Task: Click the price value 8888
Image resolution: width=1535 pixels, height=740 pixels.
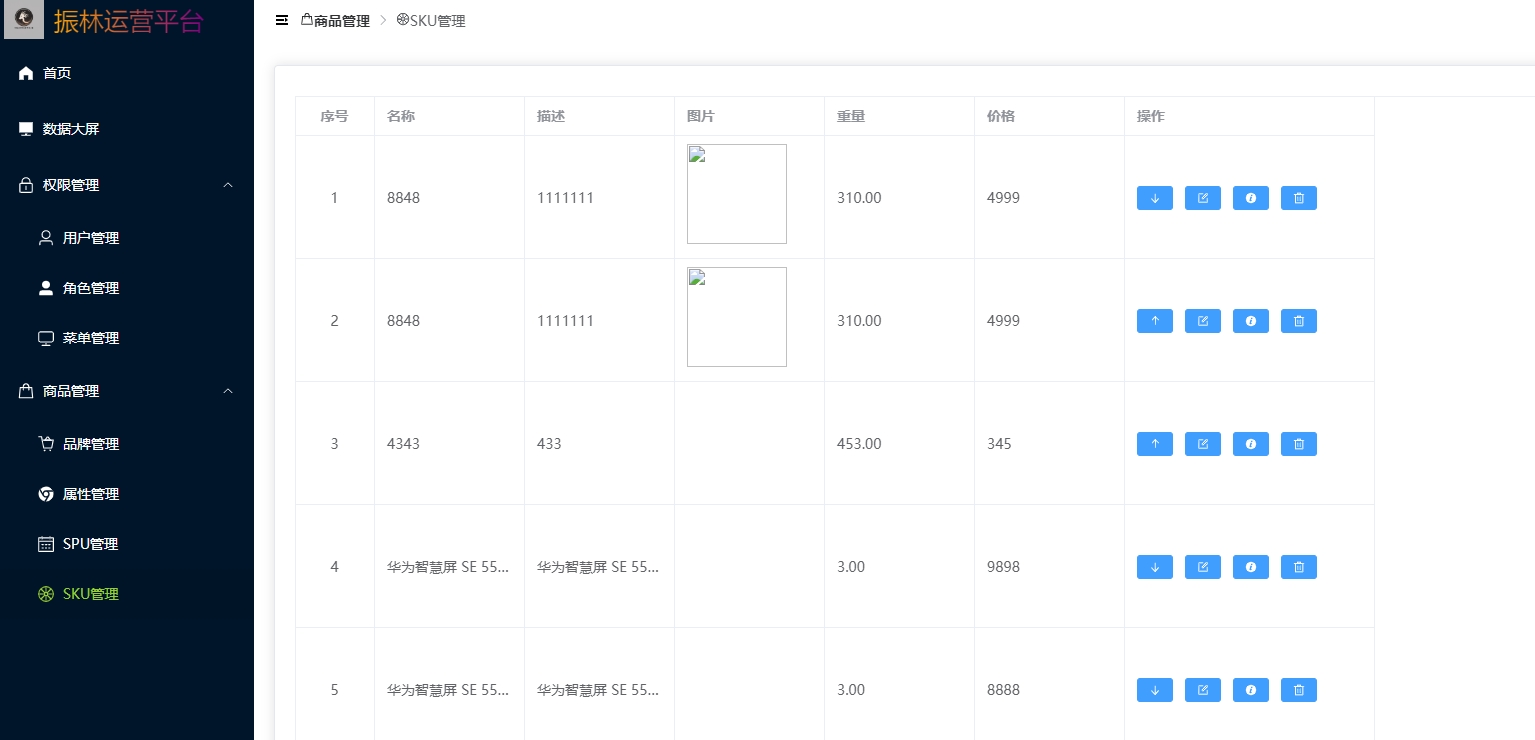Action: click(1003, 690)
